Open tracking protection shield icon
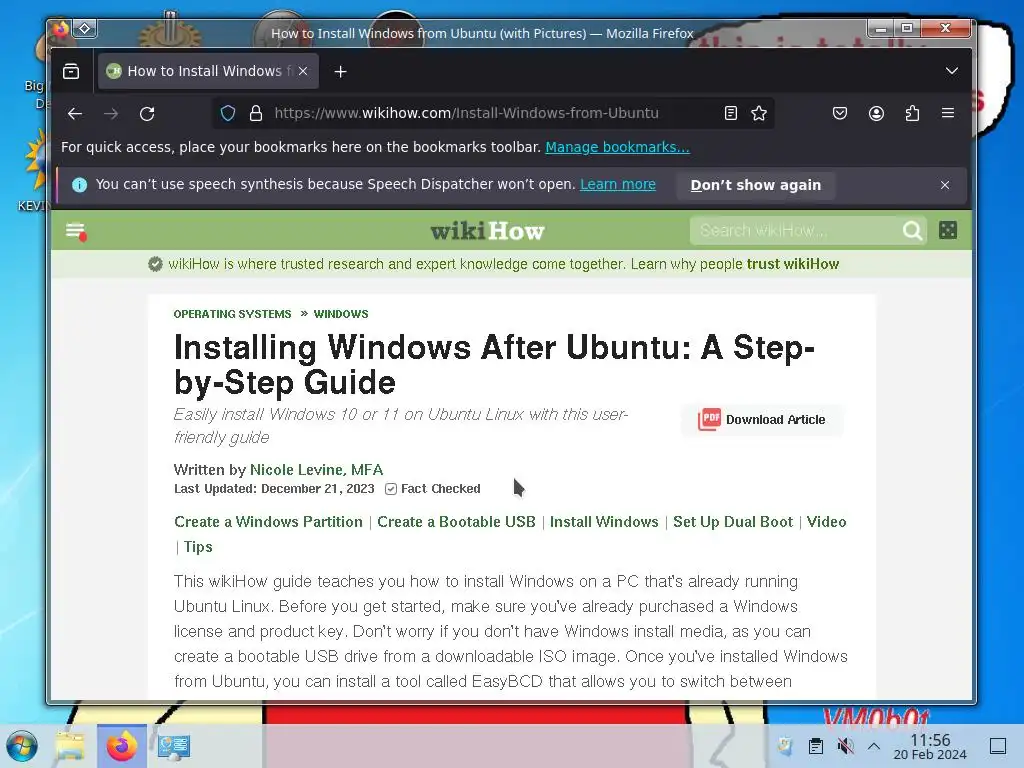The width and height of the screenshot is (1024, 768). click(x=228, y=113)
